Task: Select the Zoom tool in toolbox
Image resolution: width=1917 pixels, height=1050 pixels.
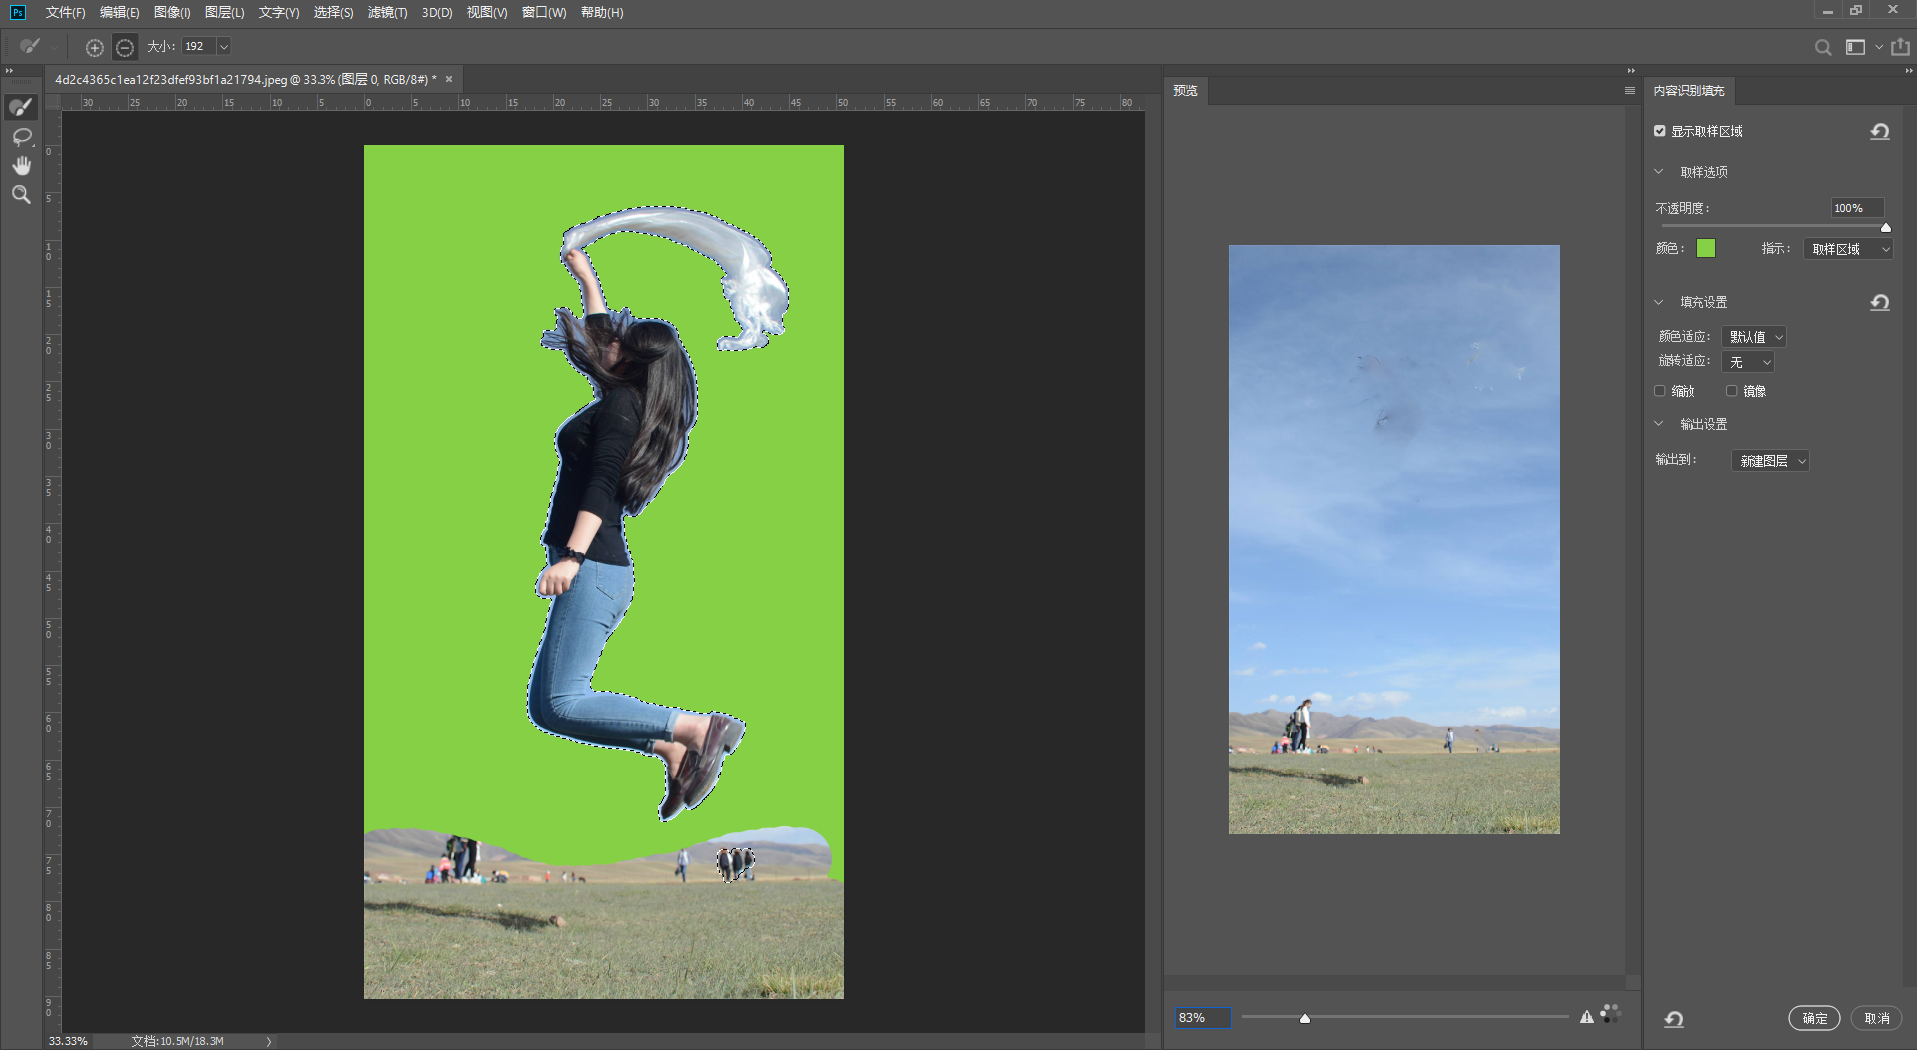Action: pos(21,194)
